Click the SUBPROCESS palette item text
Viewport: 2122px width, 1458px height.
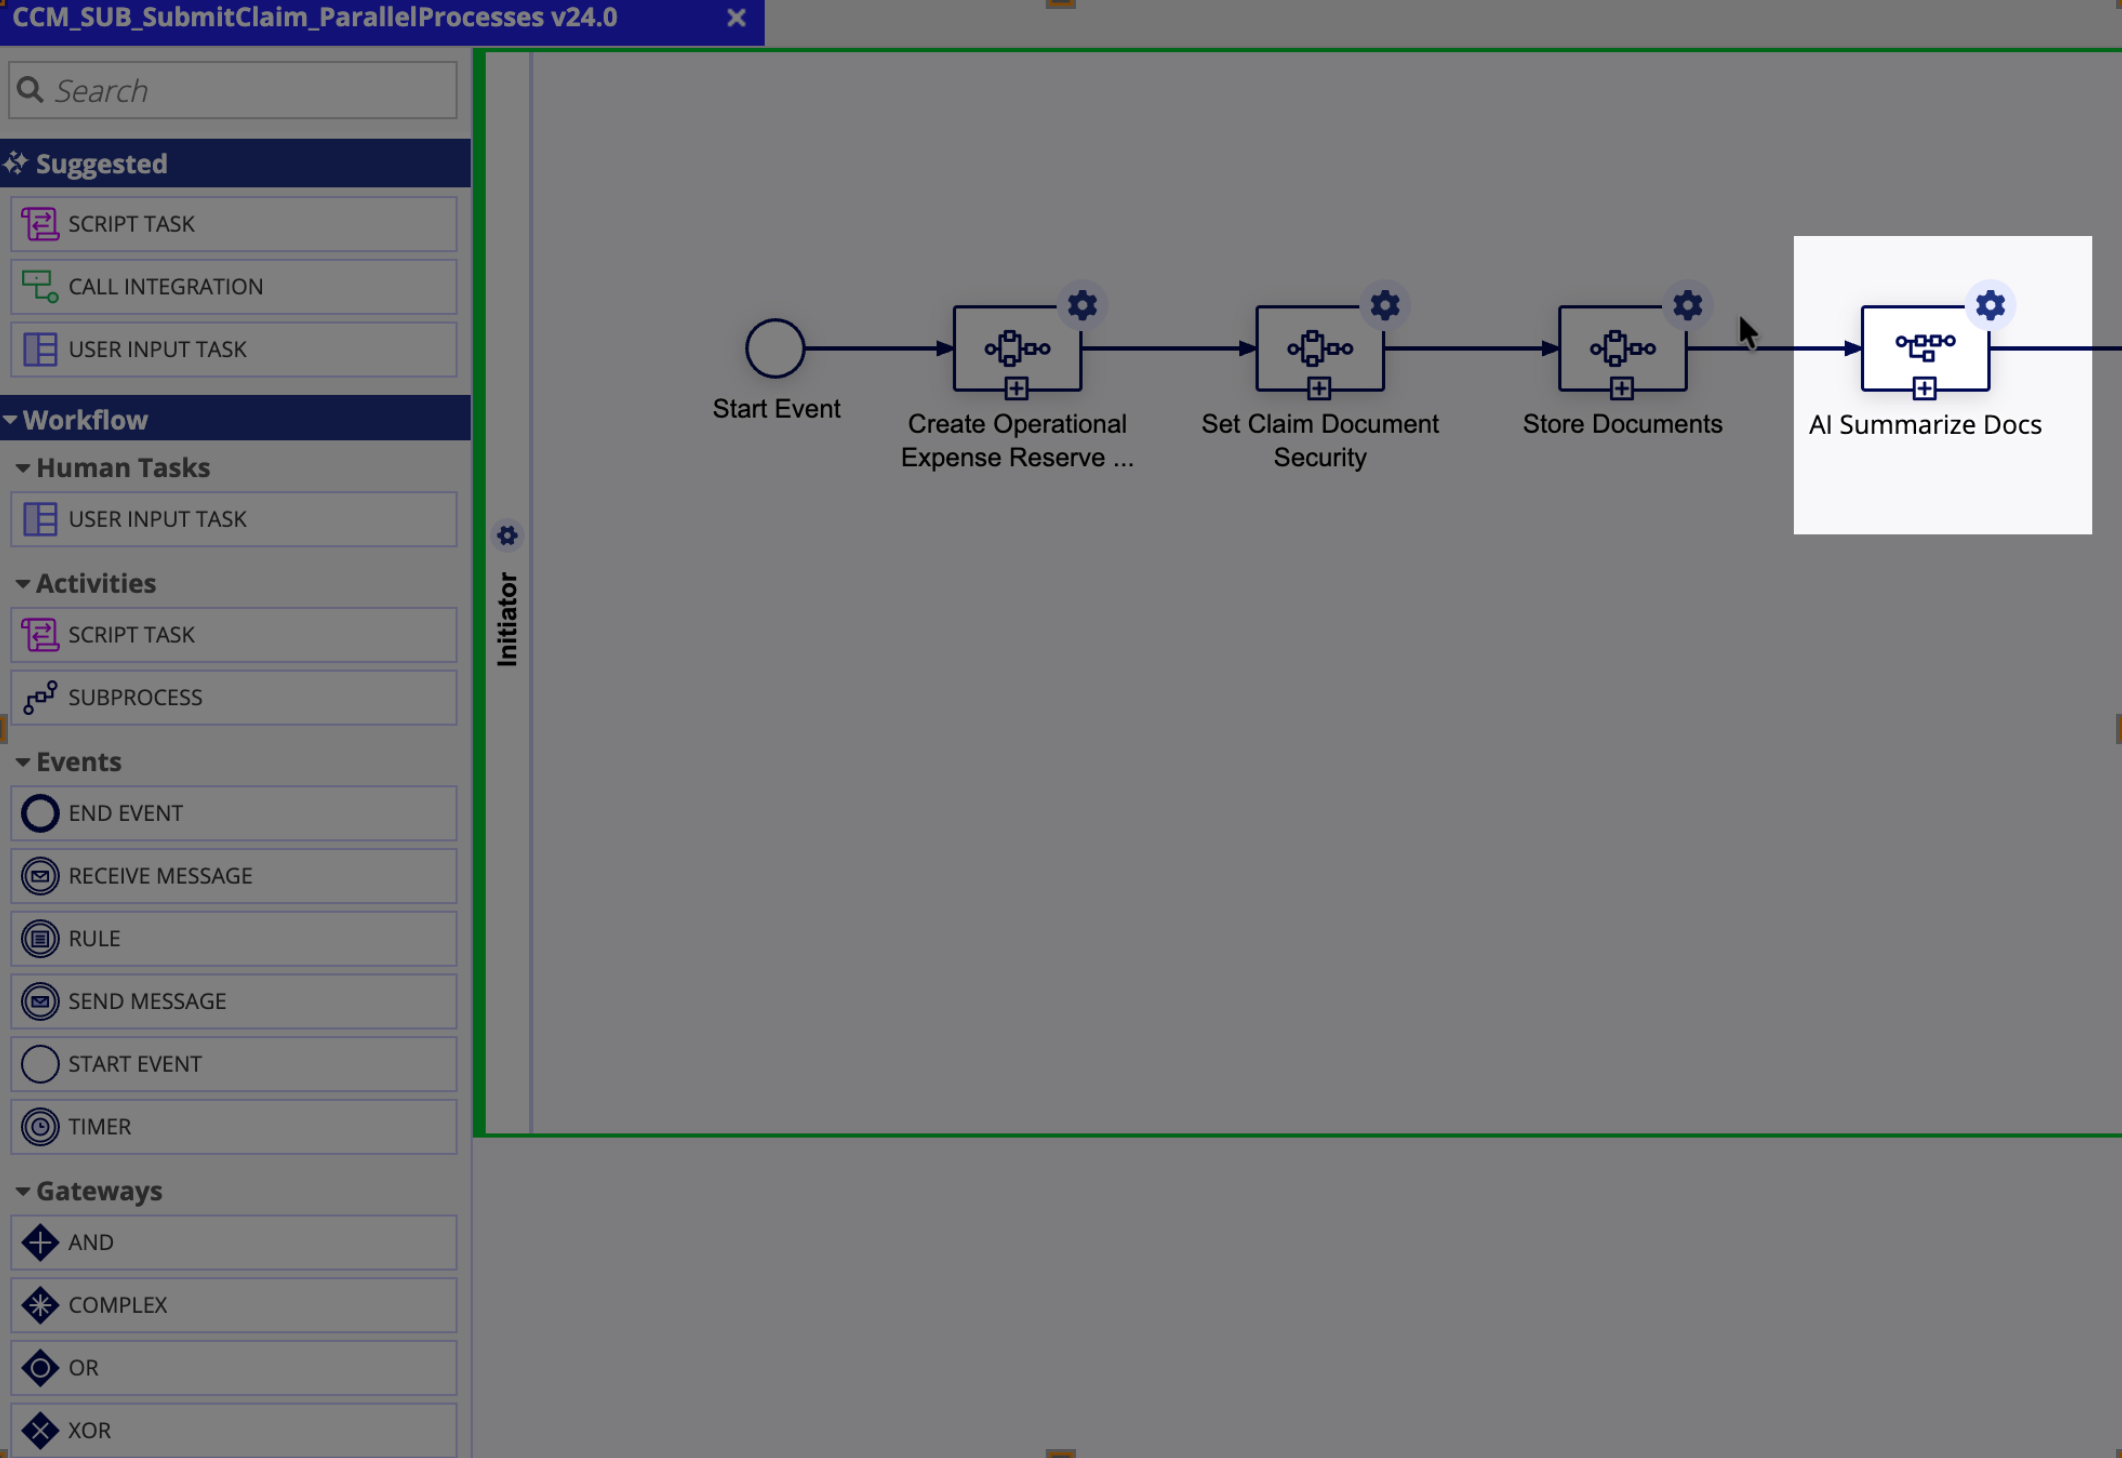pos(135,698)
